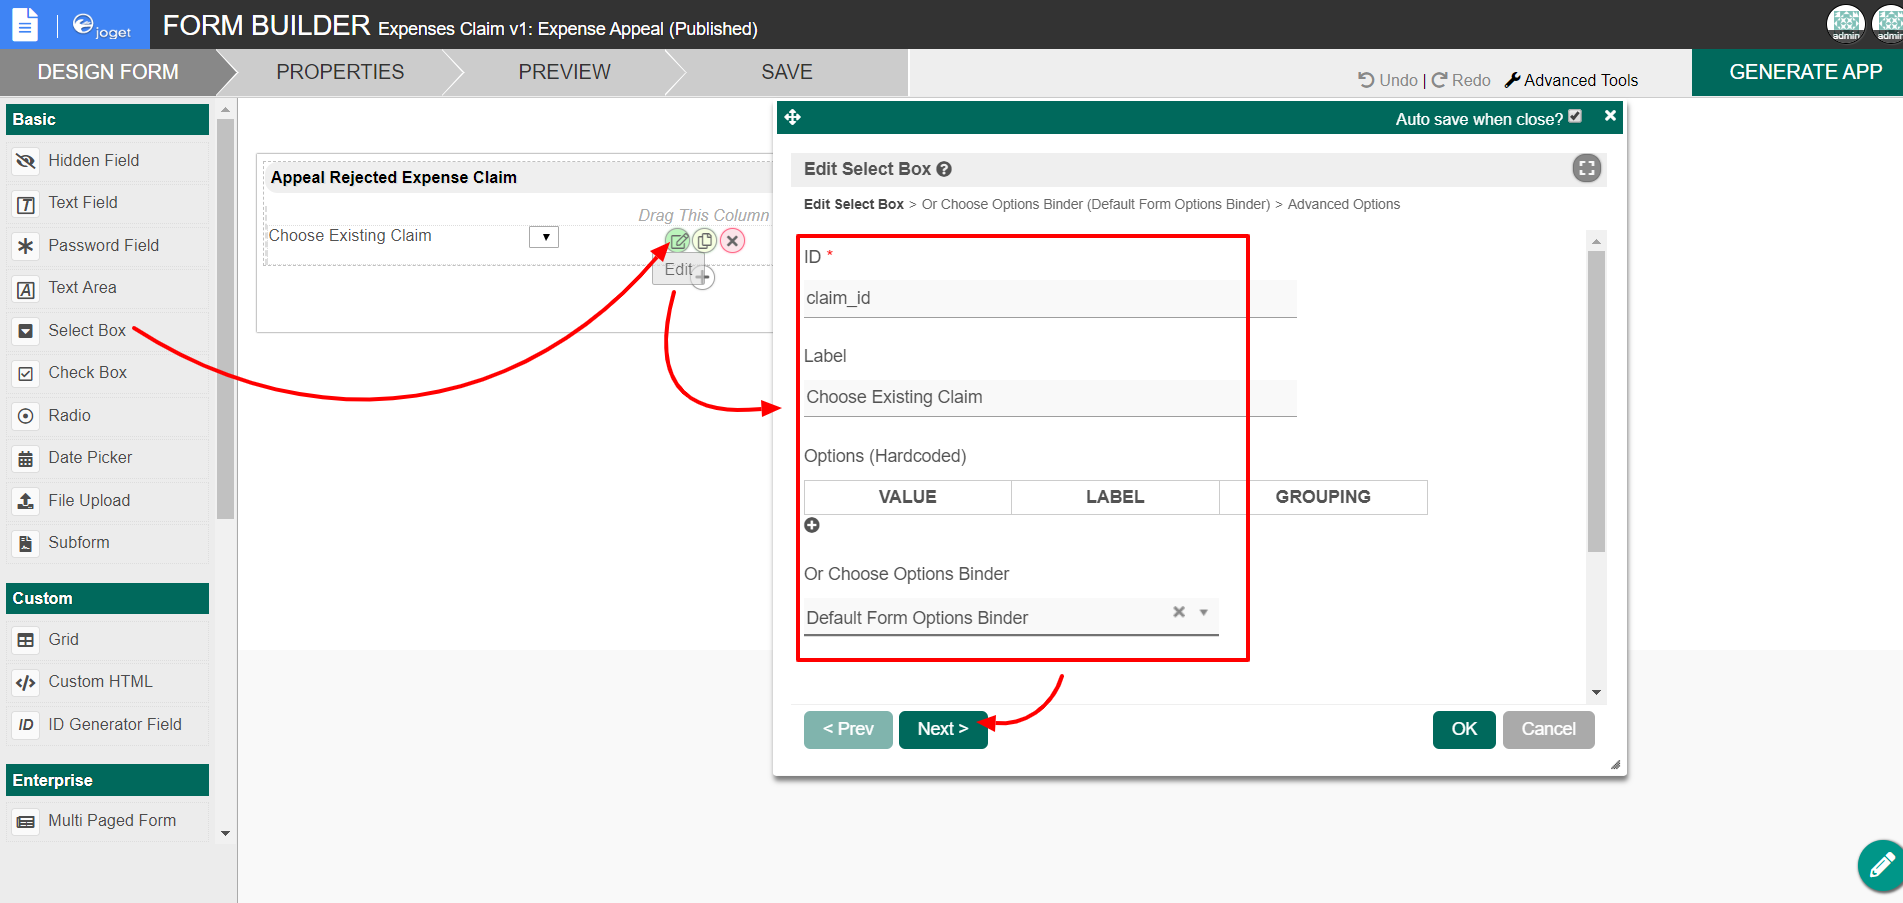Click the copy icon next to edit

coord(705,241)
